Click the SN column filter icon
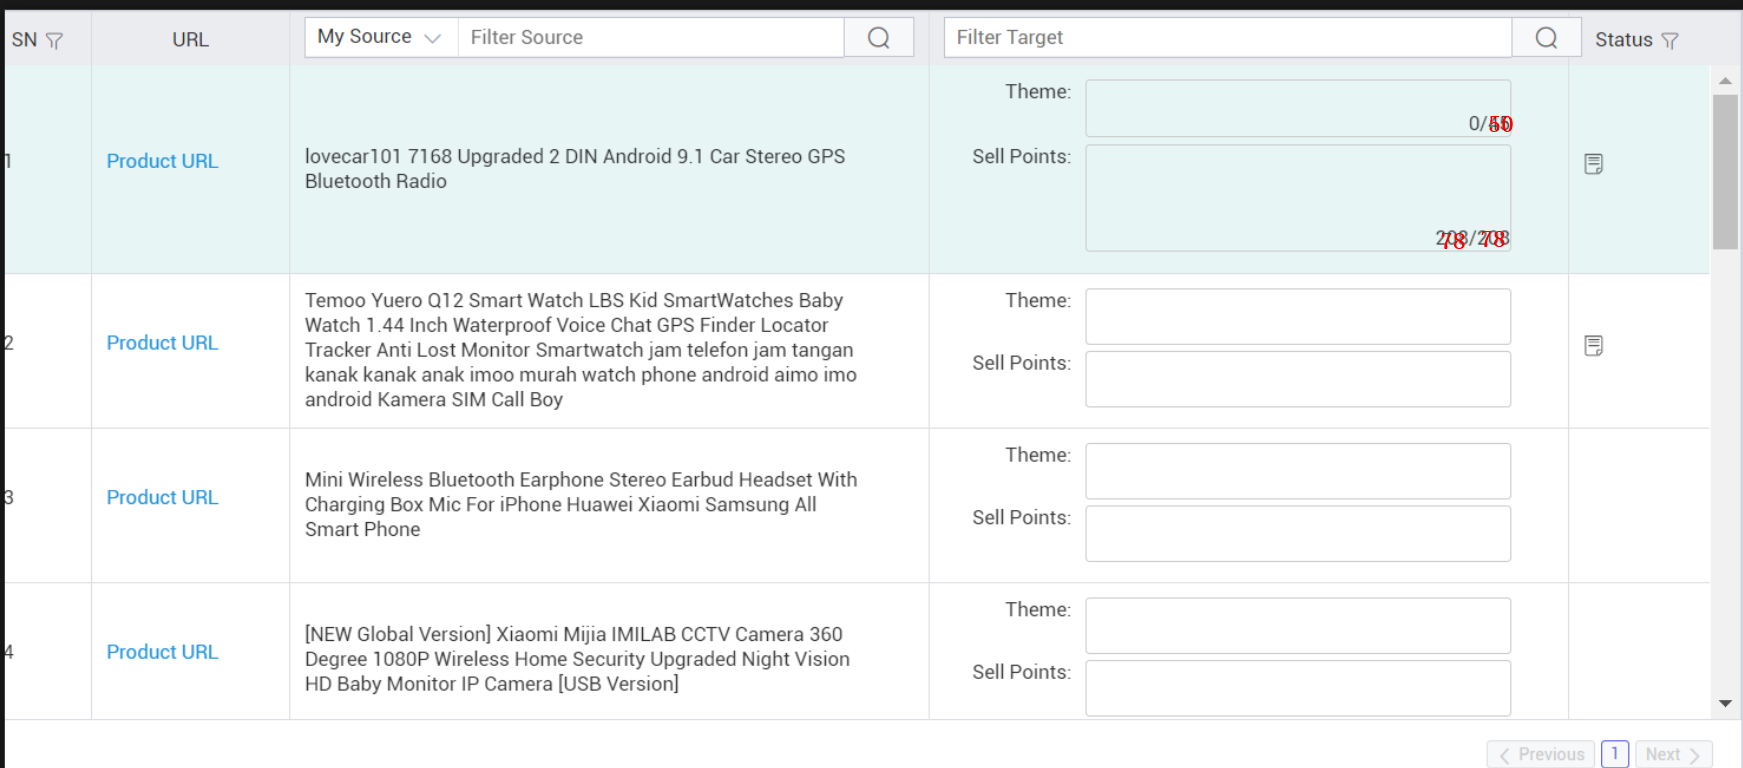This screenshot has width=1743, height=768. 55,41
